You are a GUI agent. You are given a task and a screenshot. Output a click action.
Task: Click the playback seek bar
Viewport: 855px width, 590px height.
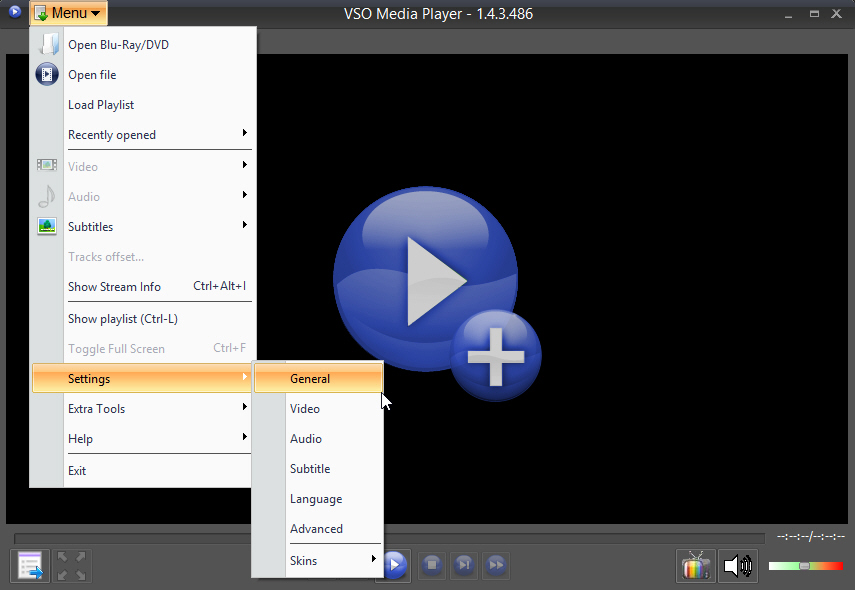pyautogui.click(x=389, y=538)
